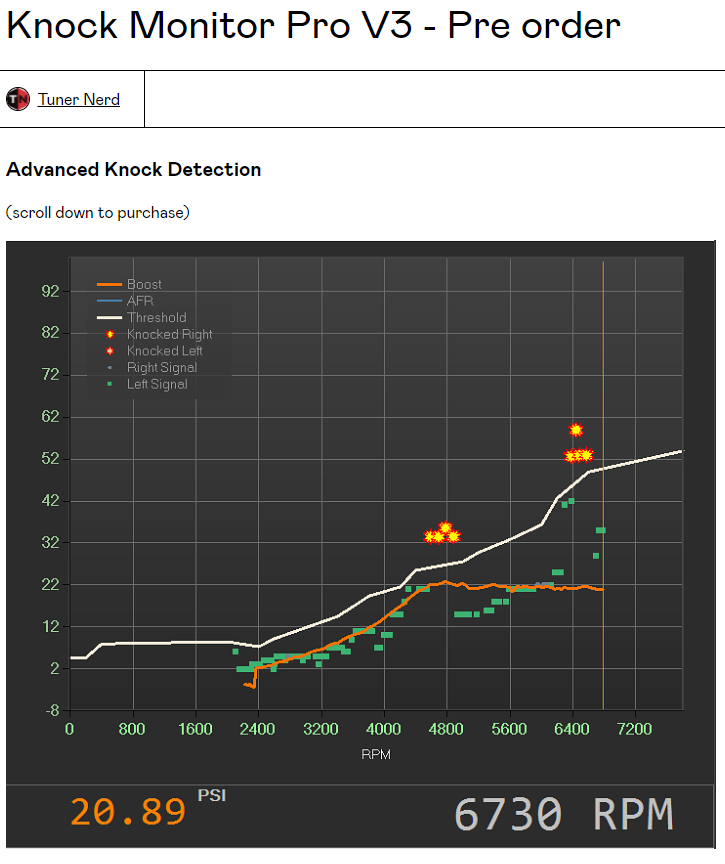The height and width of the screenshot is (864, 725).
Task: Open the Tuner Nerd link
Action: coord(78,99)
